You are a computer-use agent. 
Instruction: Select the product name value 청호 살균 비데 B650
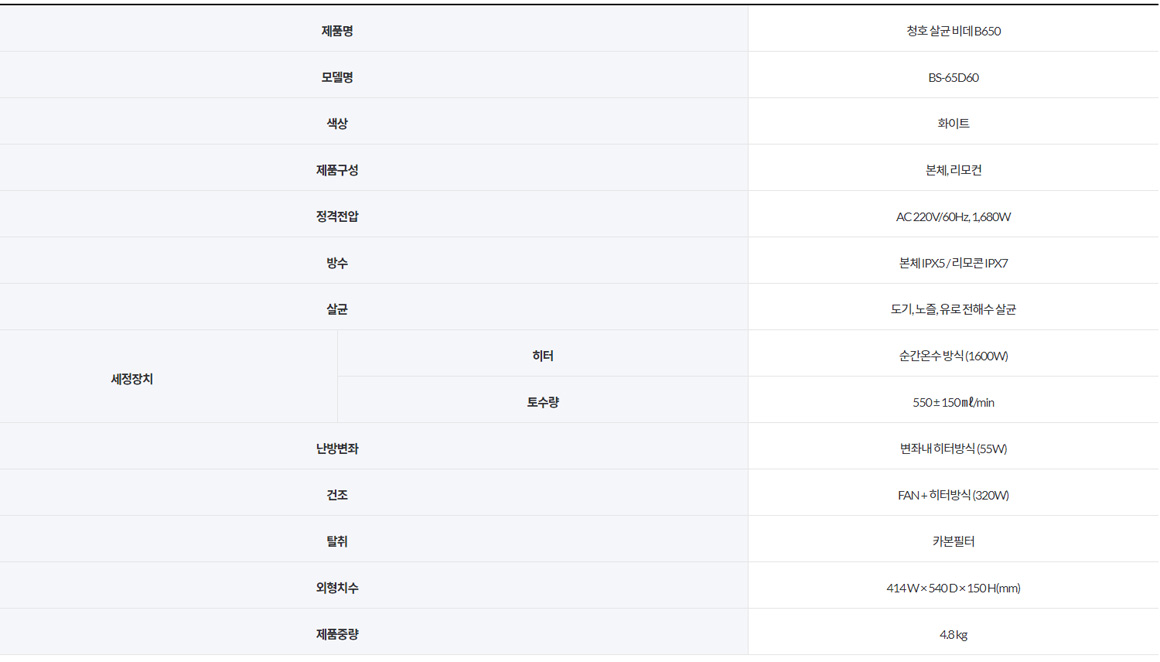tap(953, 31)
